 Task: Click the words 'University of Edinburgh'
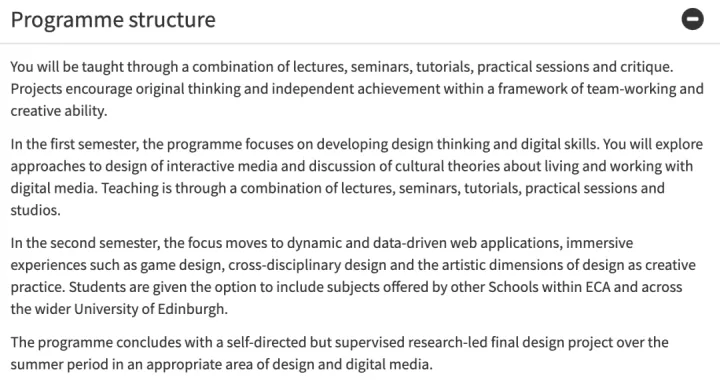pyautogui.click(x=150, y=309)
